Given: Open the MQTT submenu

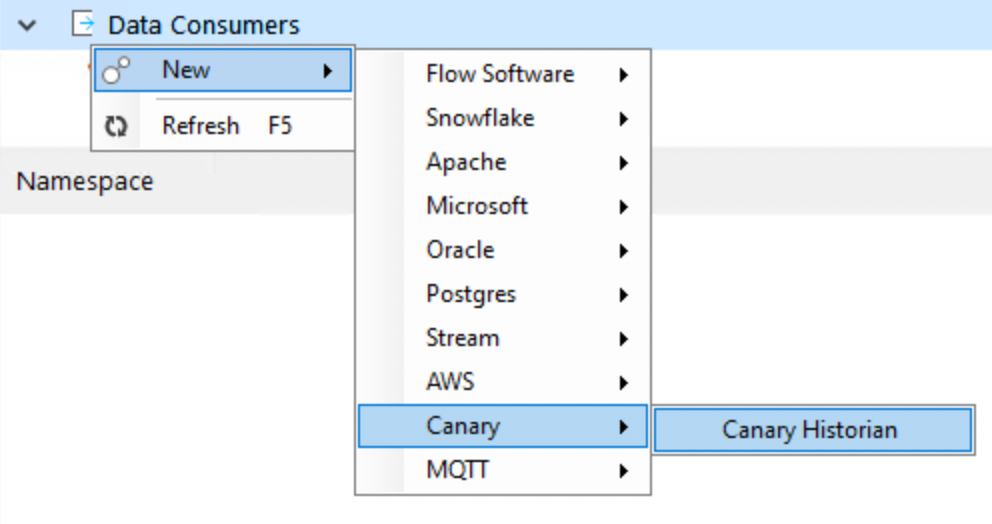Looking at the screenshot, I should point(503,470).
